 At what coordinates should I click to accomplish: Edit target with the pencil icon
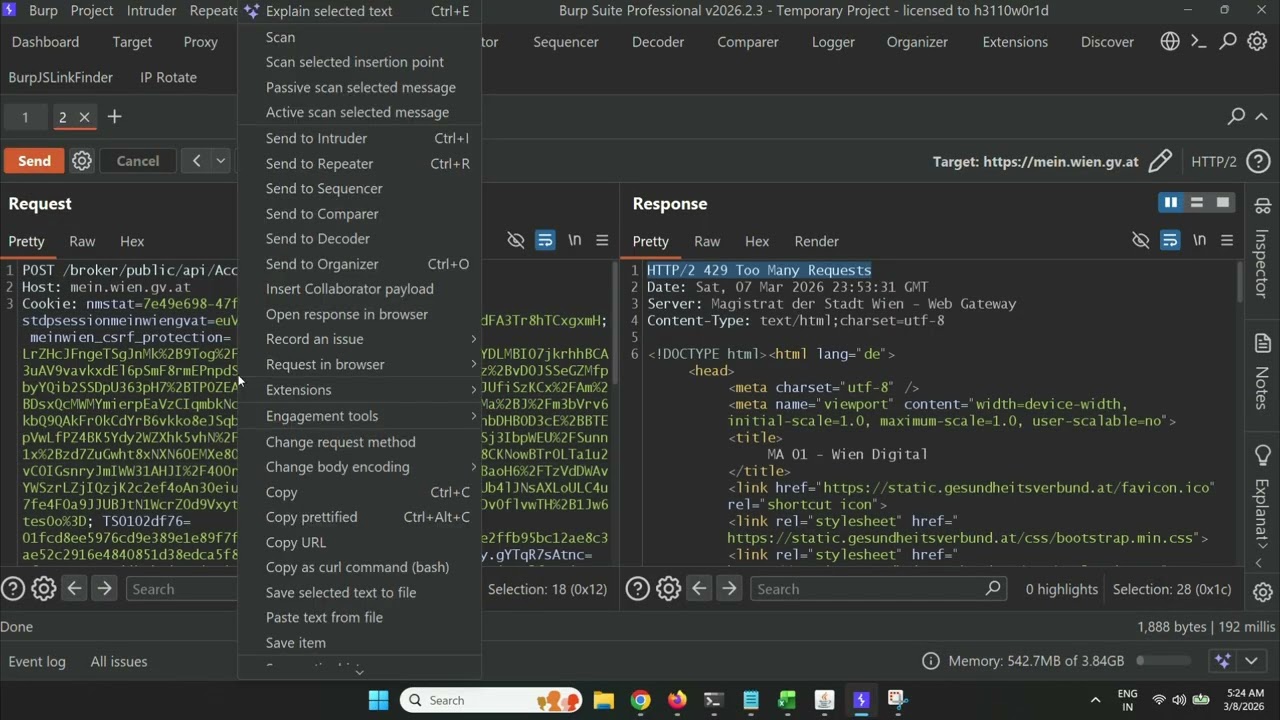click(1160, 161)
